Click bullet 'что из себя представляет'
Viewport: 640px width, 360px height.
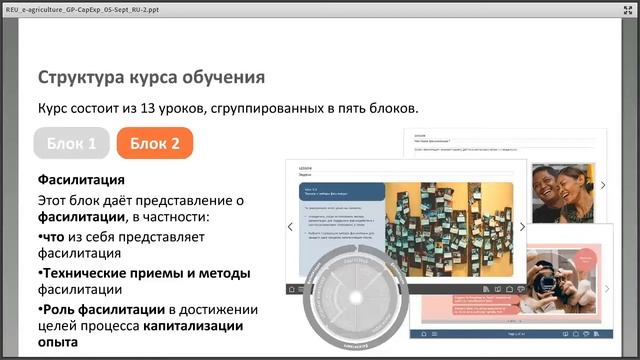pyautogui.click(x=121, y=237)
